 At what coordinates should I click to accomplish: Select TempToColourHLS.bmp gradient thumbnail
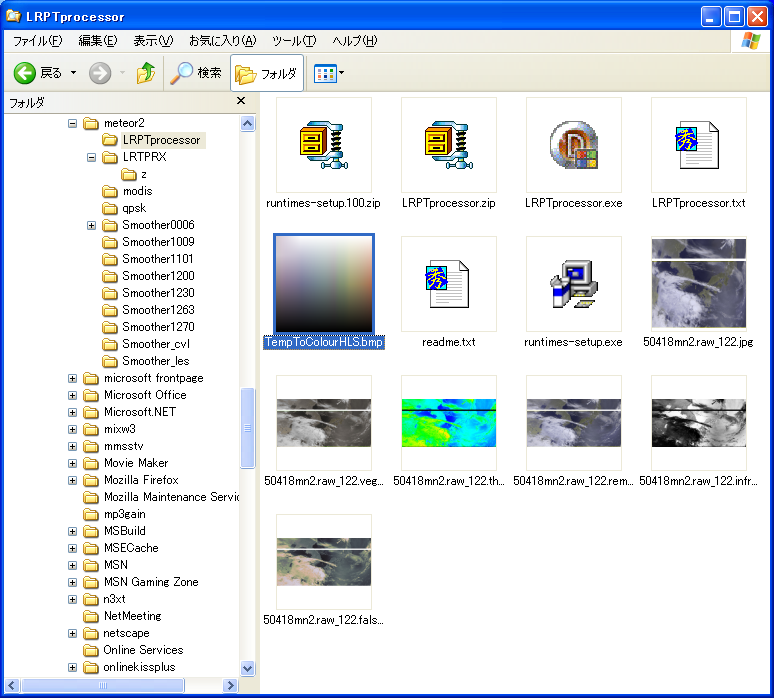[x=324, y=284]
